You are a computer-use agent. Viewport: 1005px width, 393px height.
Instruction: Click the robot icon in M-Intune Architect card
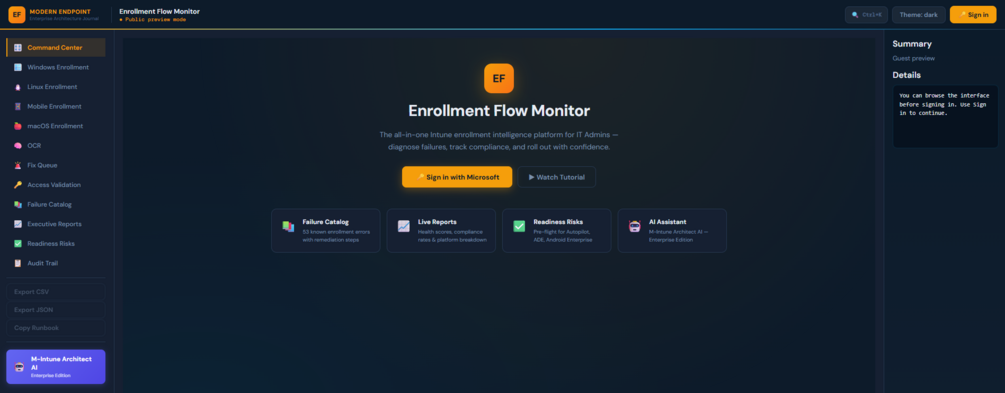(x=19, y=367)
